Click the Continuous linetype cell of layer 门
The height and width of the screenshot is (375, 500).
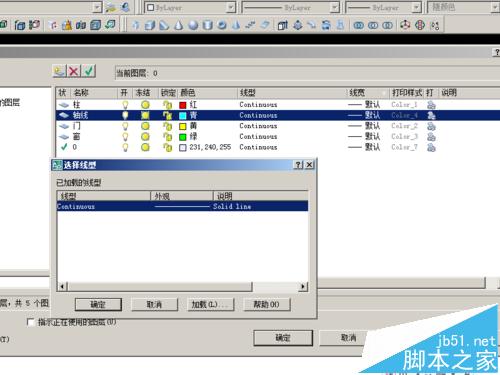(258, 126)
